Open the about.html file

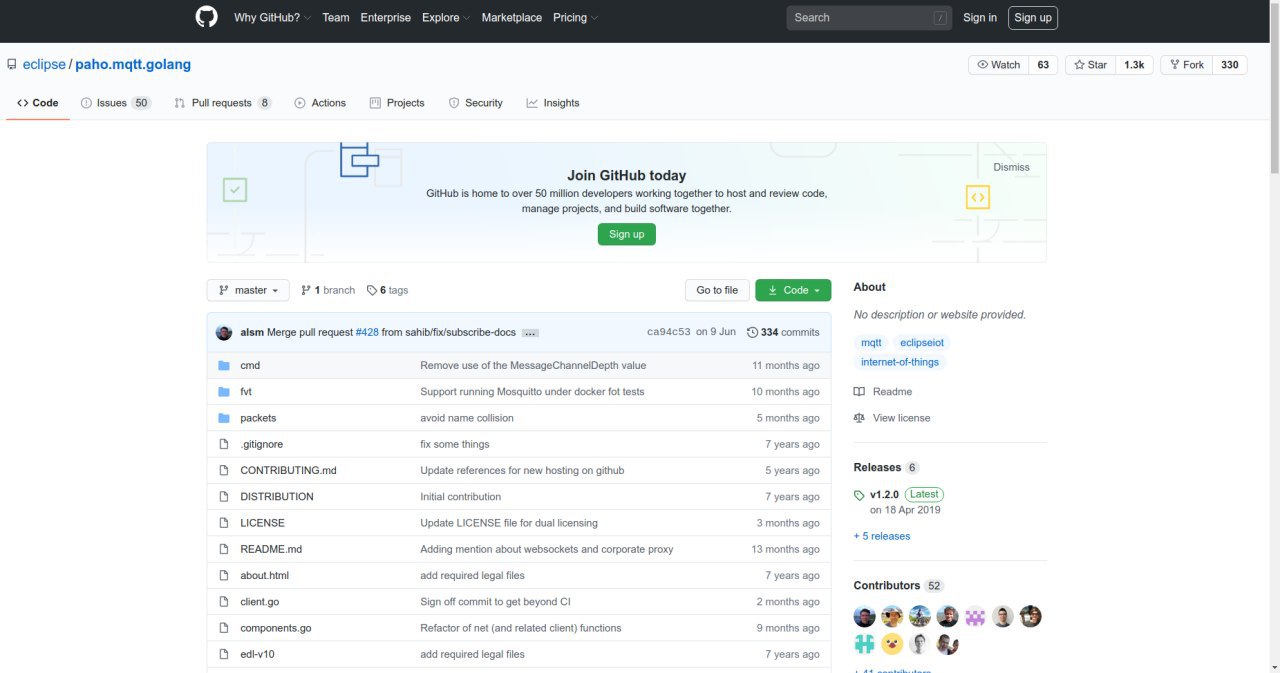[x=264, y=576]
